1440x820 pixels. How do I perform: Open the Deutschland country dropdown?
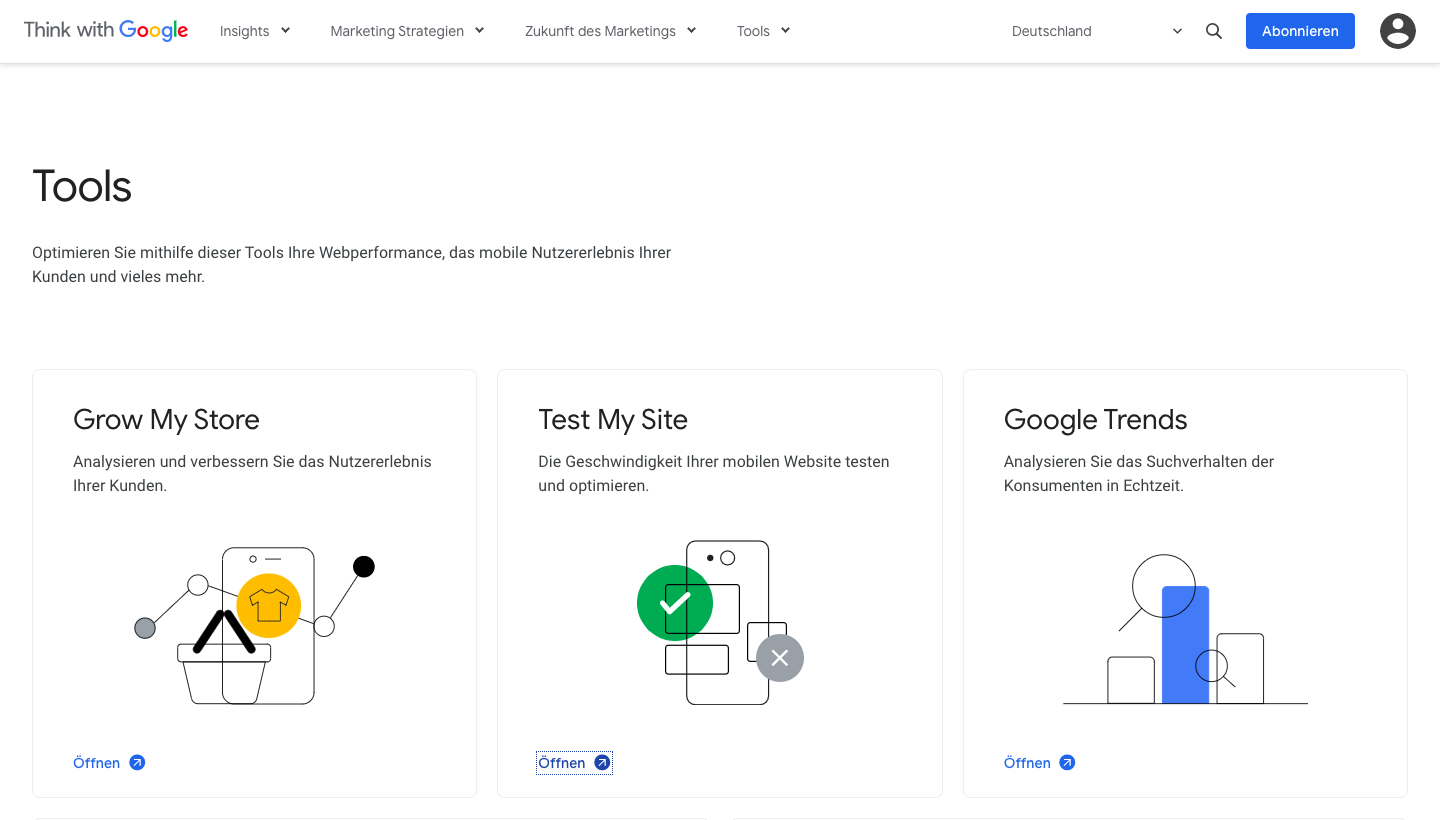(x=1097, y=31)
